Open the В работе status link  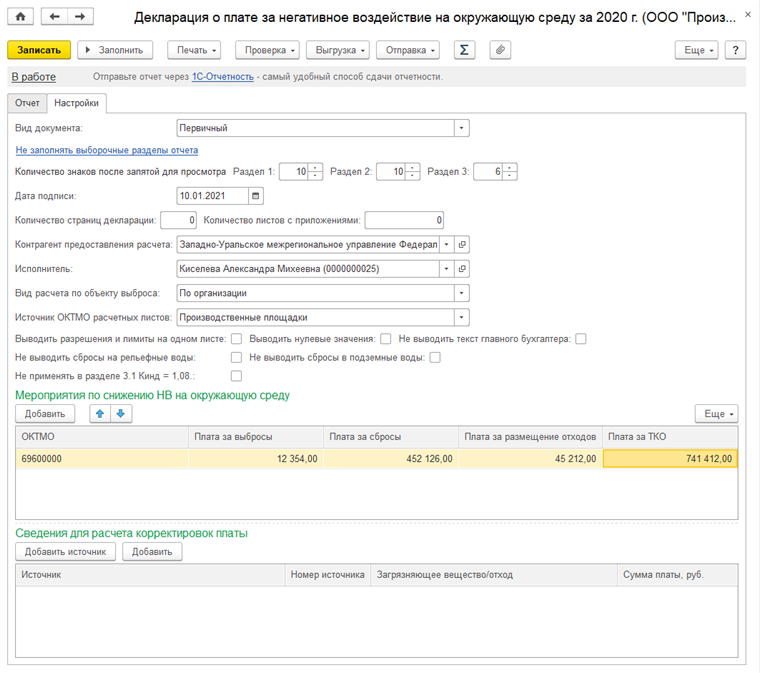pos(34,77)
